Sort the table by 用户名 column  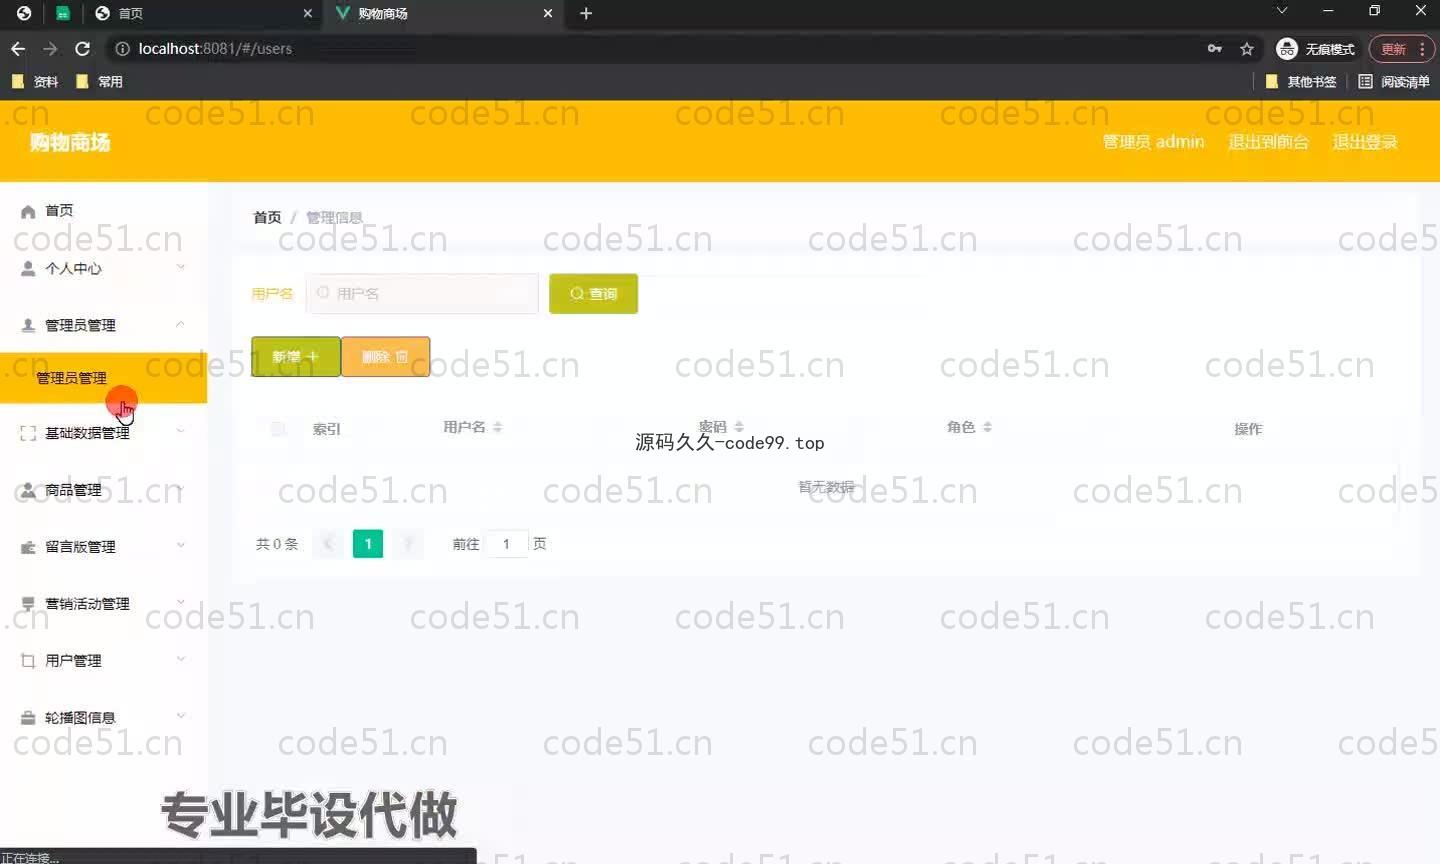497,427
